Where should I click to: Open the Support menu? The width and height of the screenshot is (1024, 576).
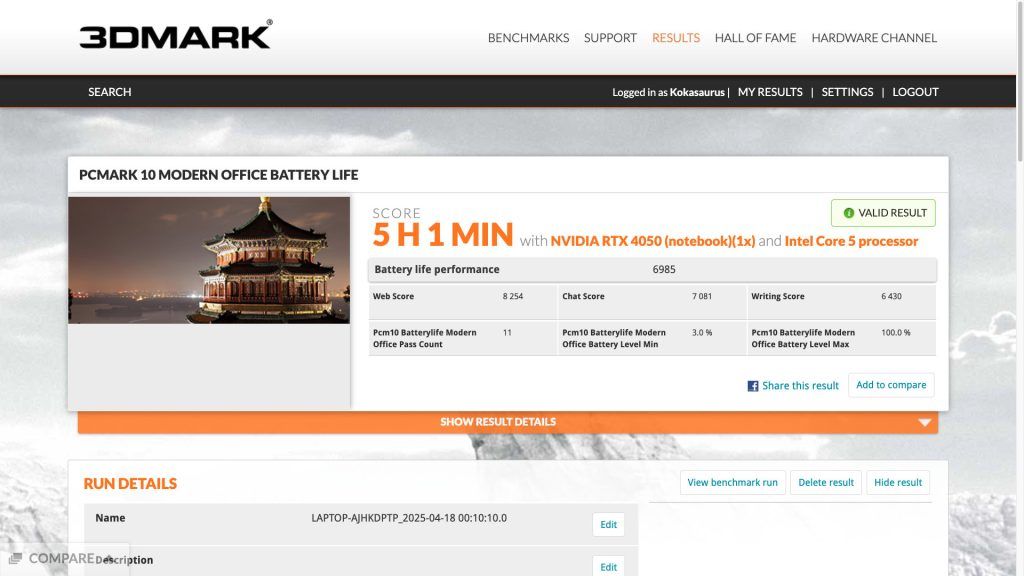610,38
